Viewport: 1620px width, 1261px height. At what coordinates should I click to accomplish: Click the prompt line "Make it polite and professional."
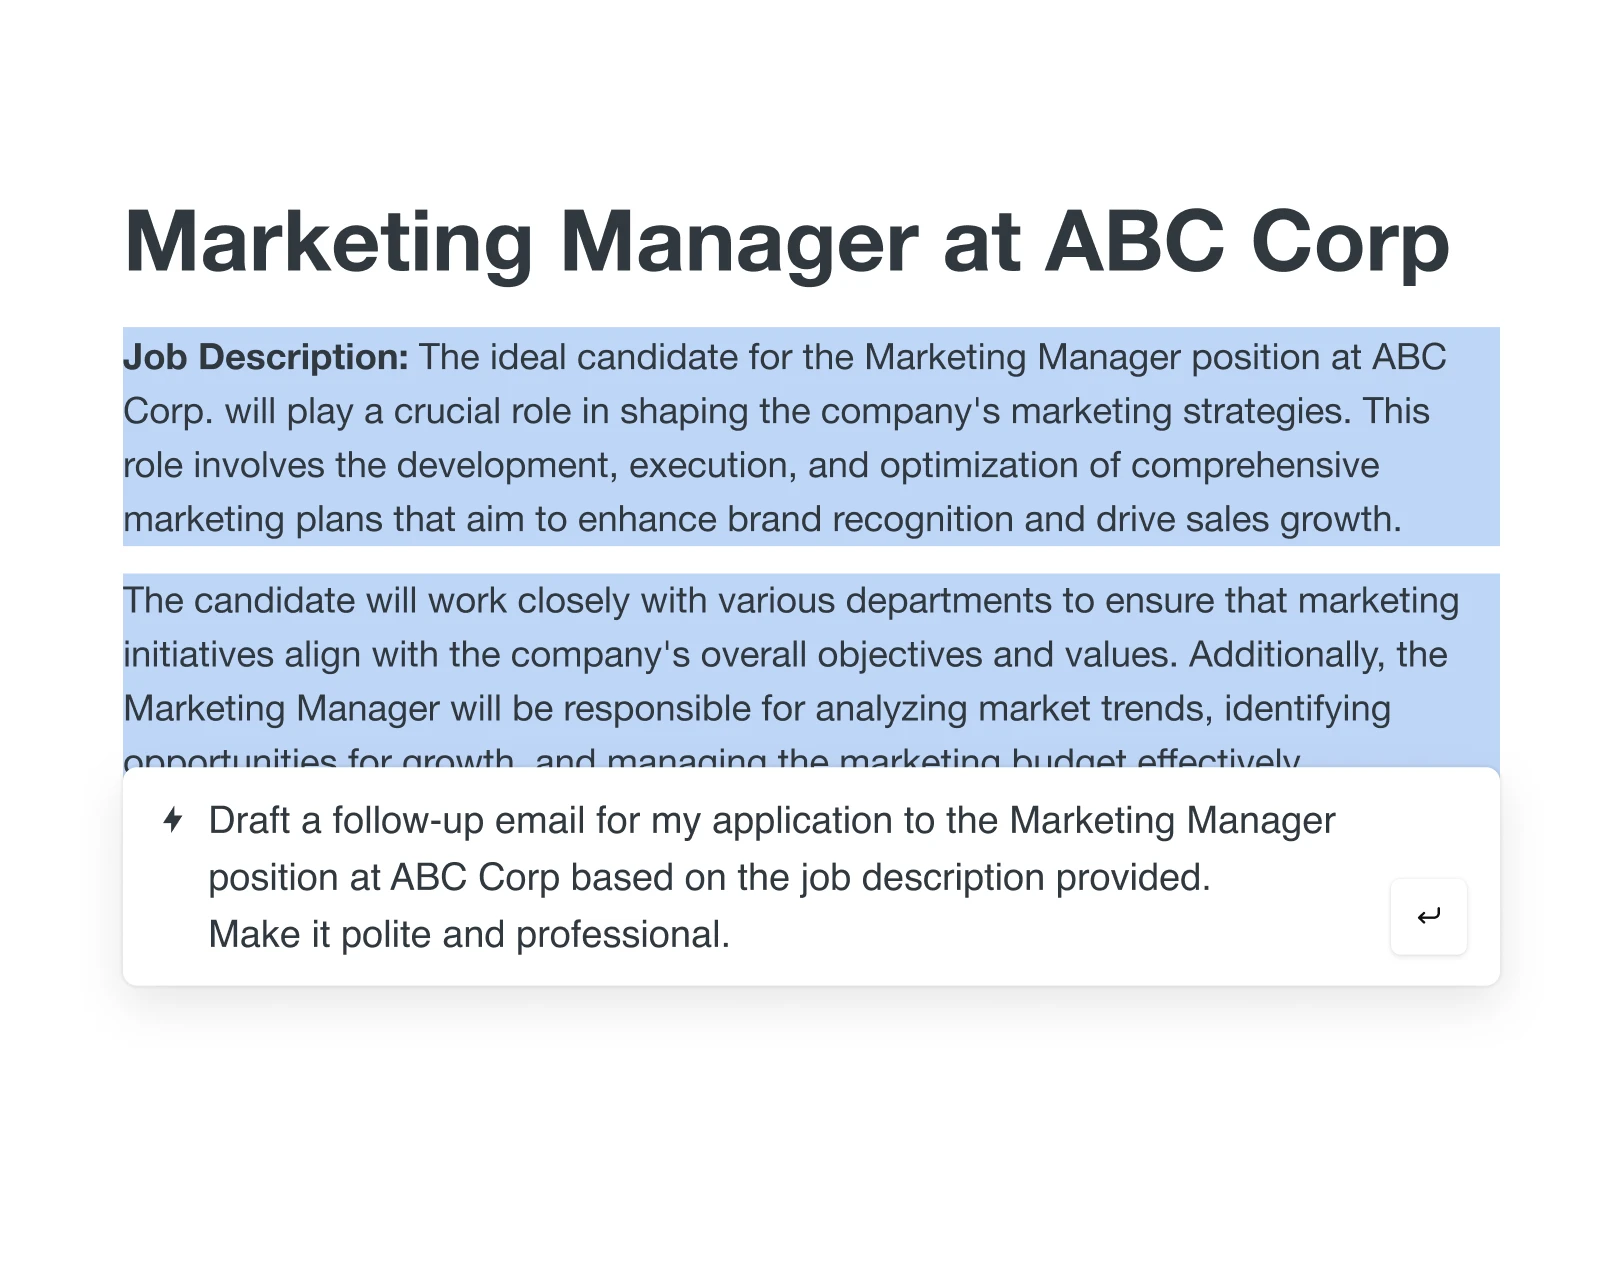pos(469,934)
